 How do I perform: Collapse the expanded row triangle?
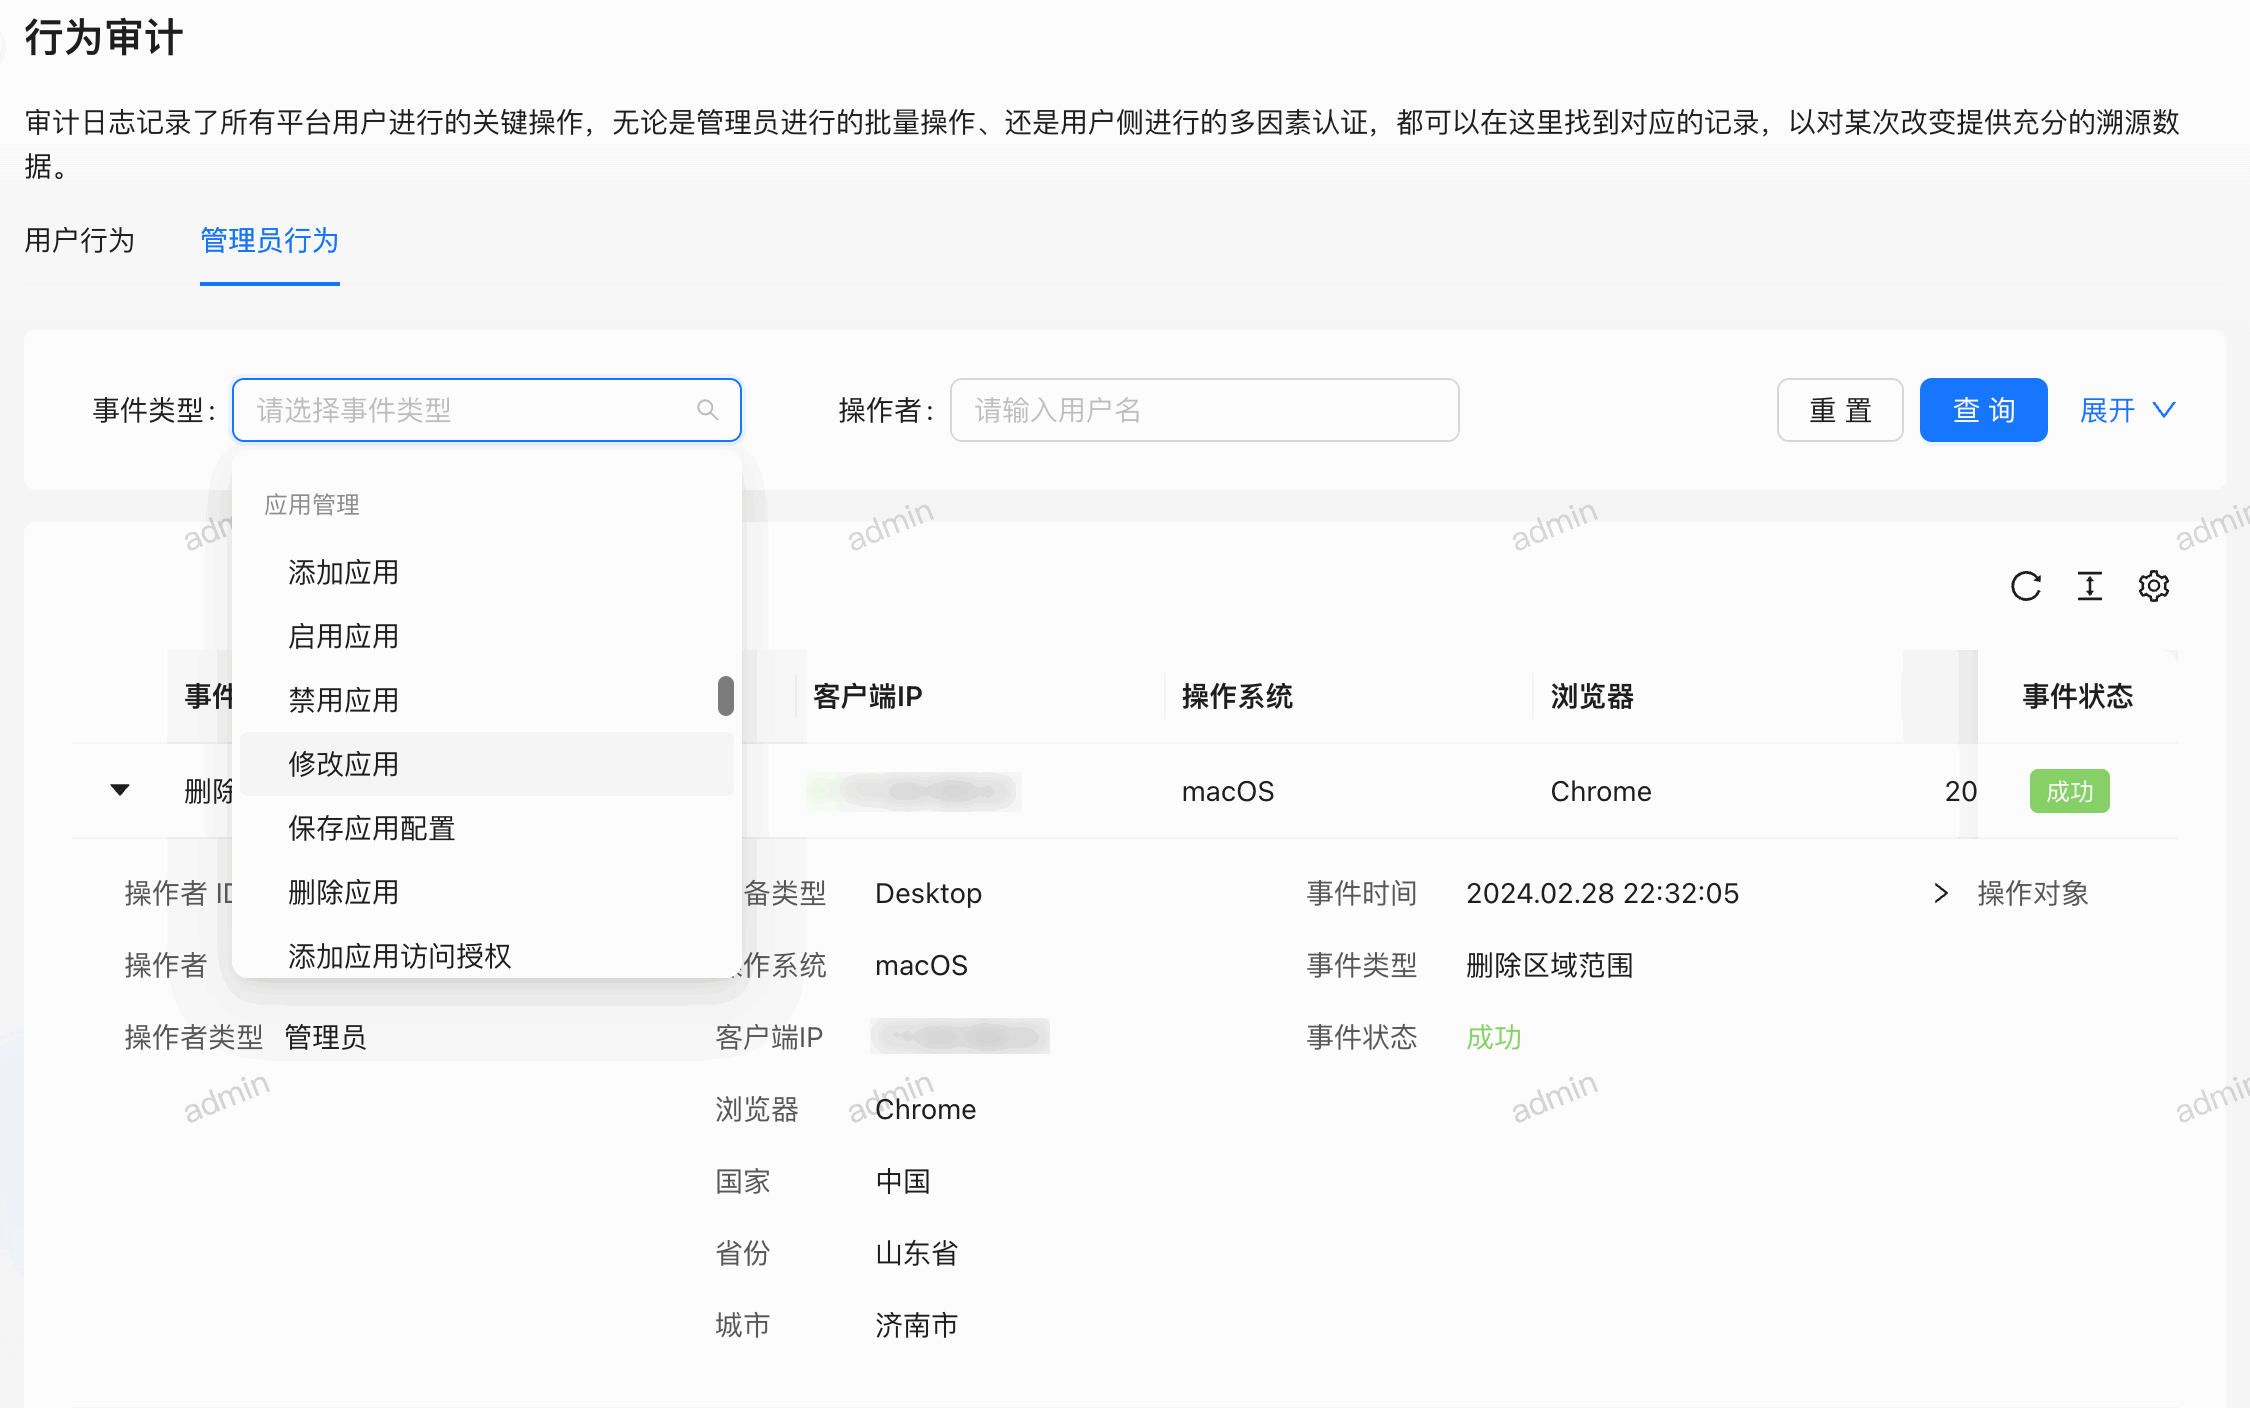(120, 790)
